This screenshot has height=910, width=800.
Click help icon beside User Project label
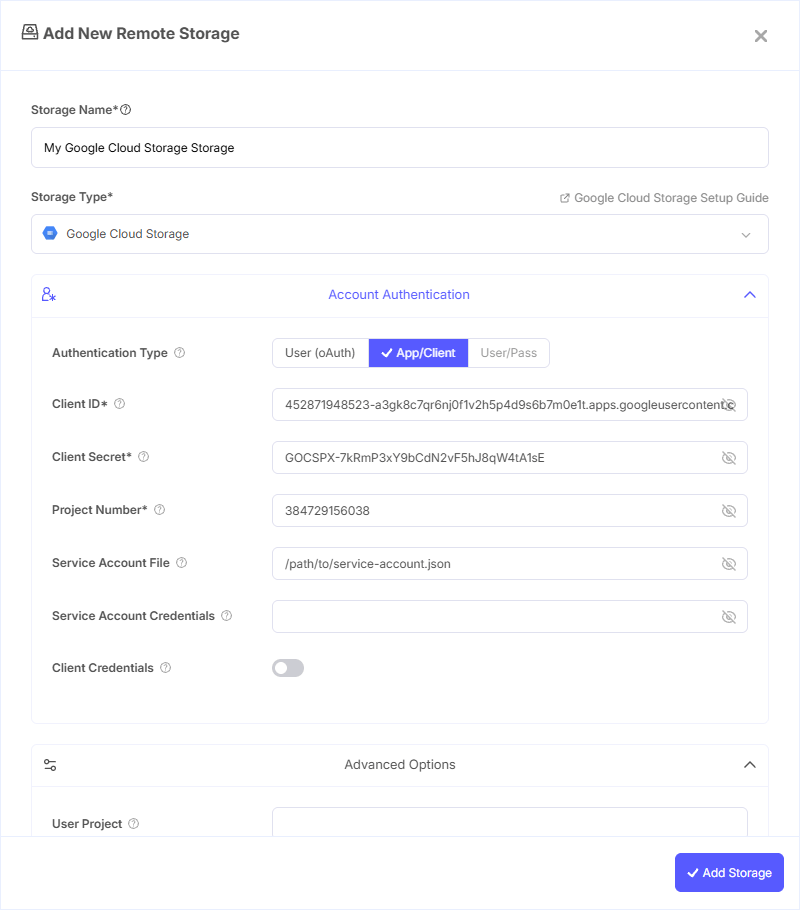[x=134, y=824]
